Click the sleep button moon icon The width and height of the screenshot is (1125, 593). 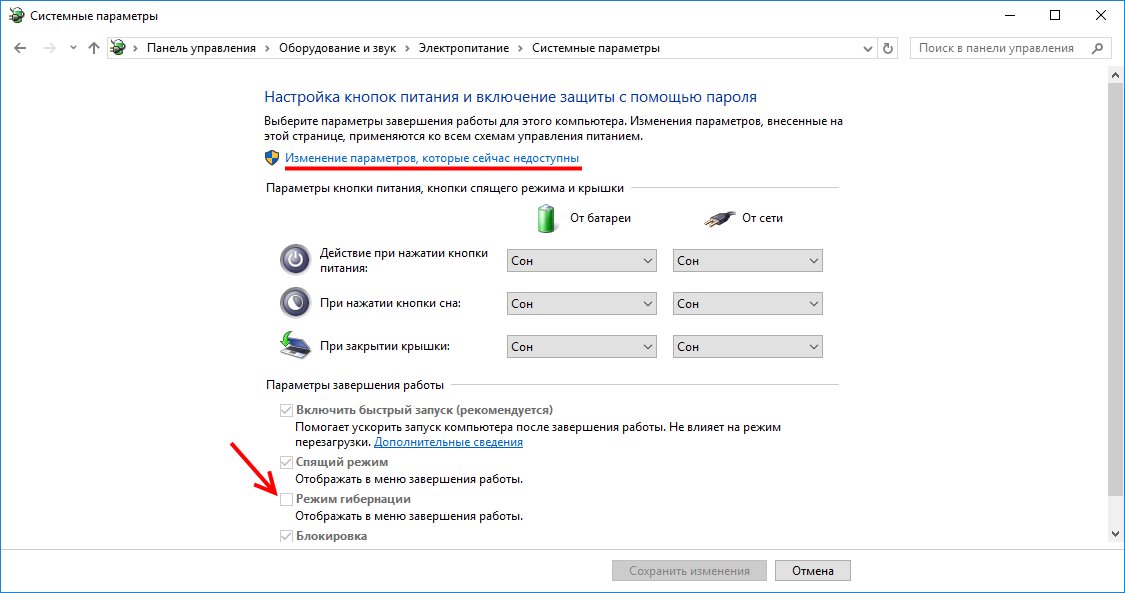click(295, 303)
